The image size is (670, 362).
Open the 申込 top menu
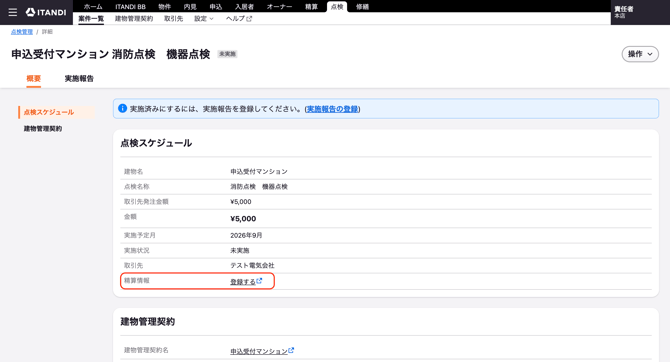(x=216, y=7)
